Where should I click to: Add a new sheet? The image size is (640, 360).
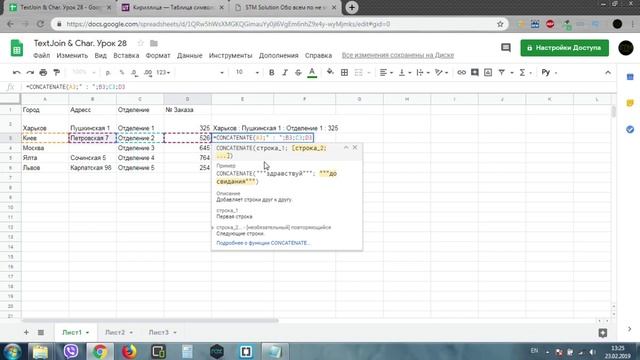27,332
